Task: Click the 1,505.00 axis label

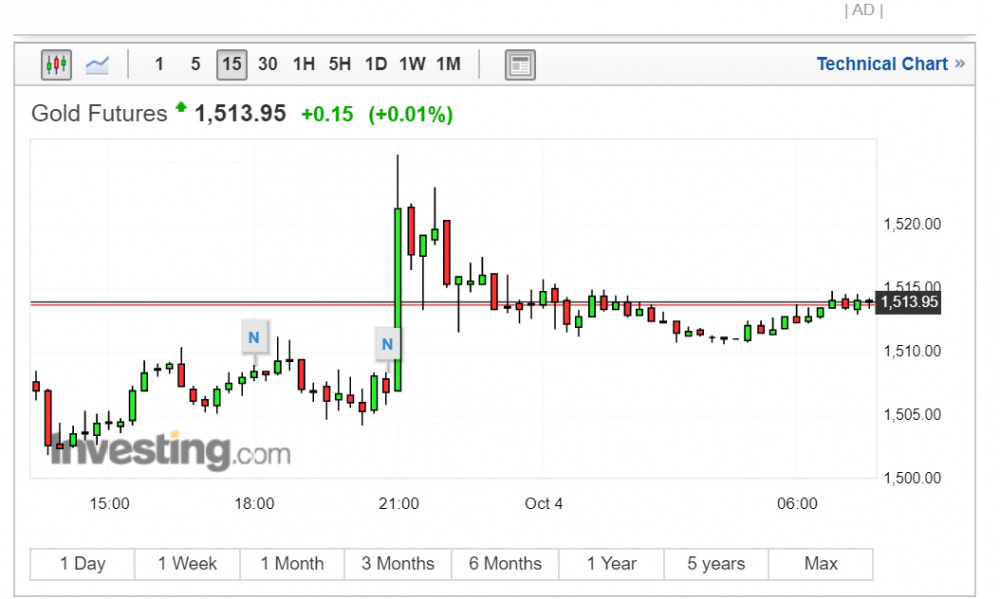Action: tap(912, 415)
